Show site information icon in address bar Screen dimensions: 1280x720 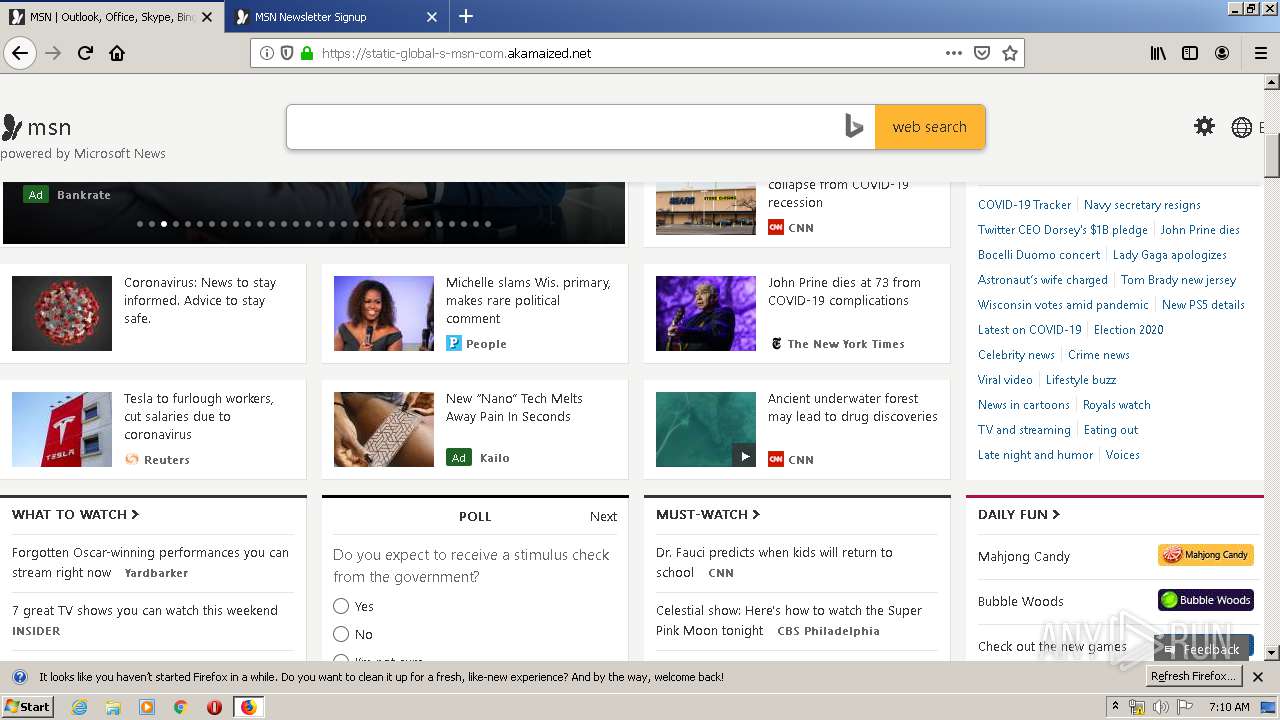pos(267,53)
